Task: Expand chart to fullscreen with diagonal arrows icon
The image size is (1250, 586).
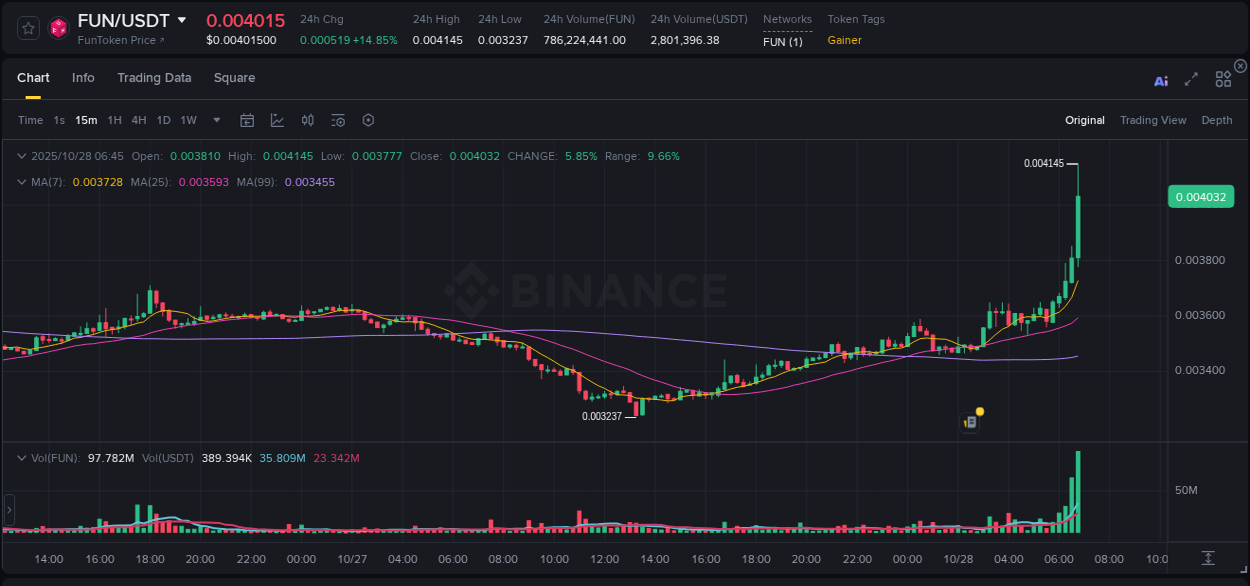Action: pos(1190,81)
